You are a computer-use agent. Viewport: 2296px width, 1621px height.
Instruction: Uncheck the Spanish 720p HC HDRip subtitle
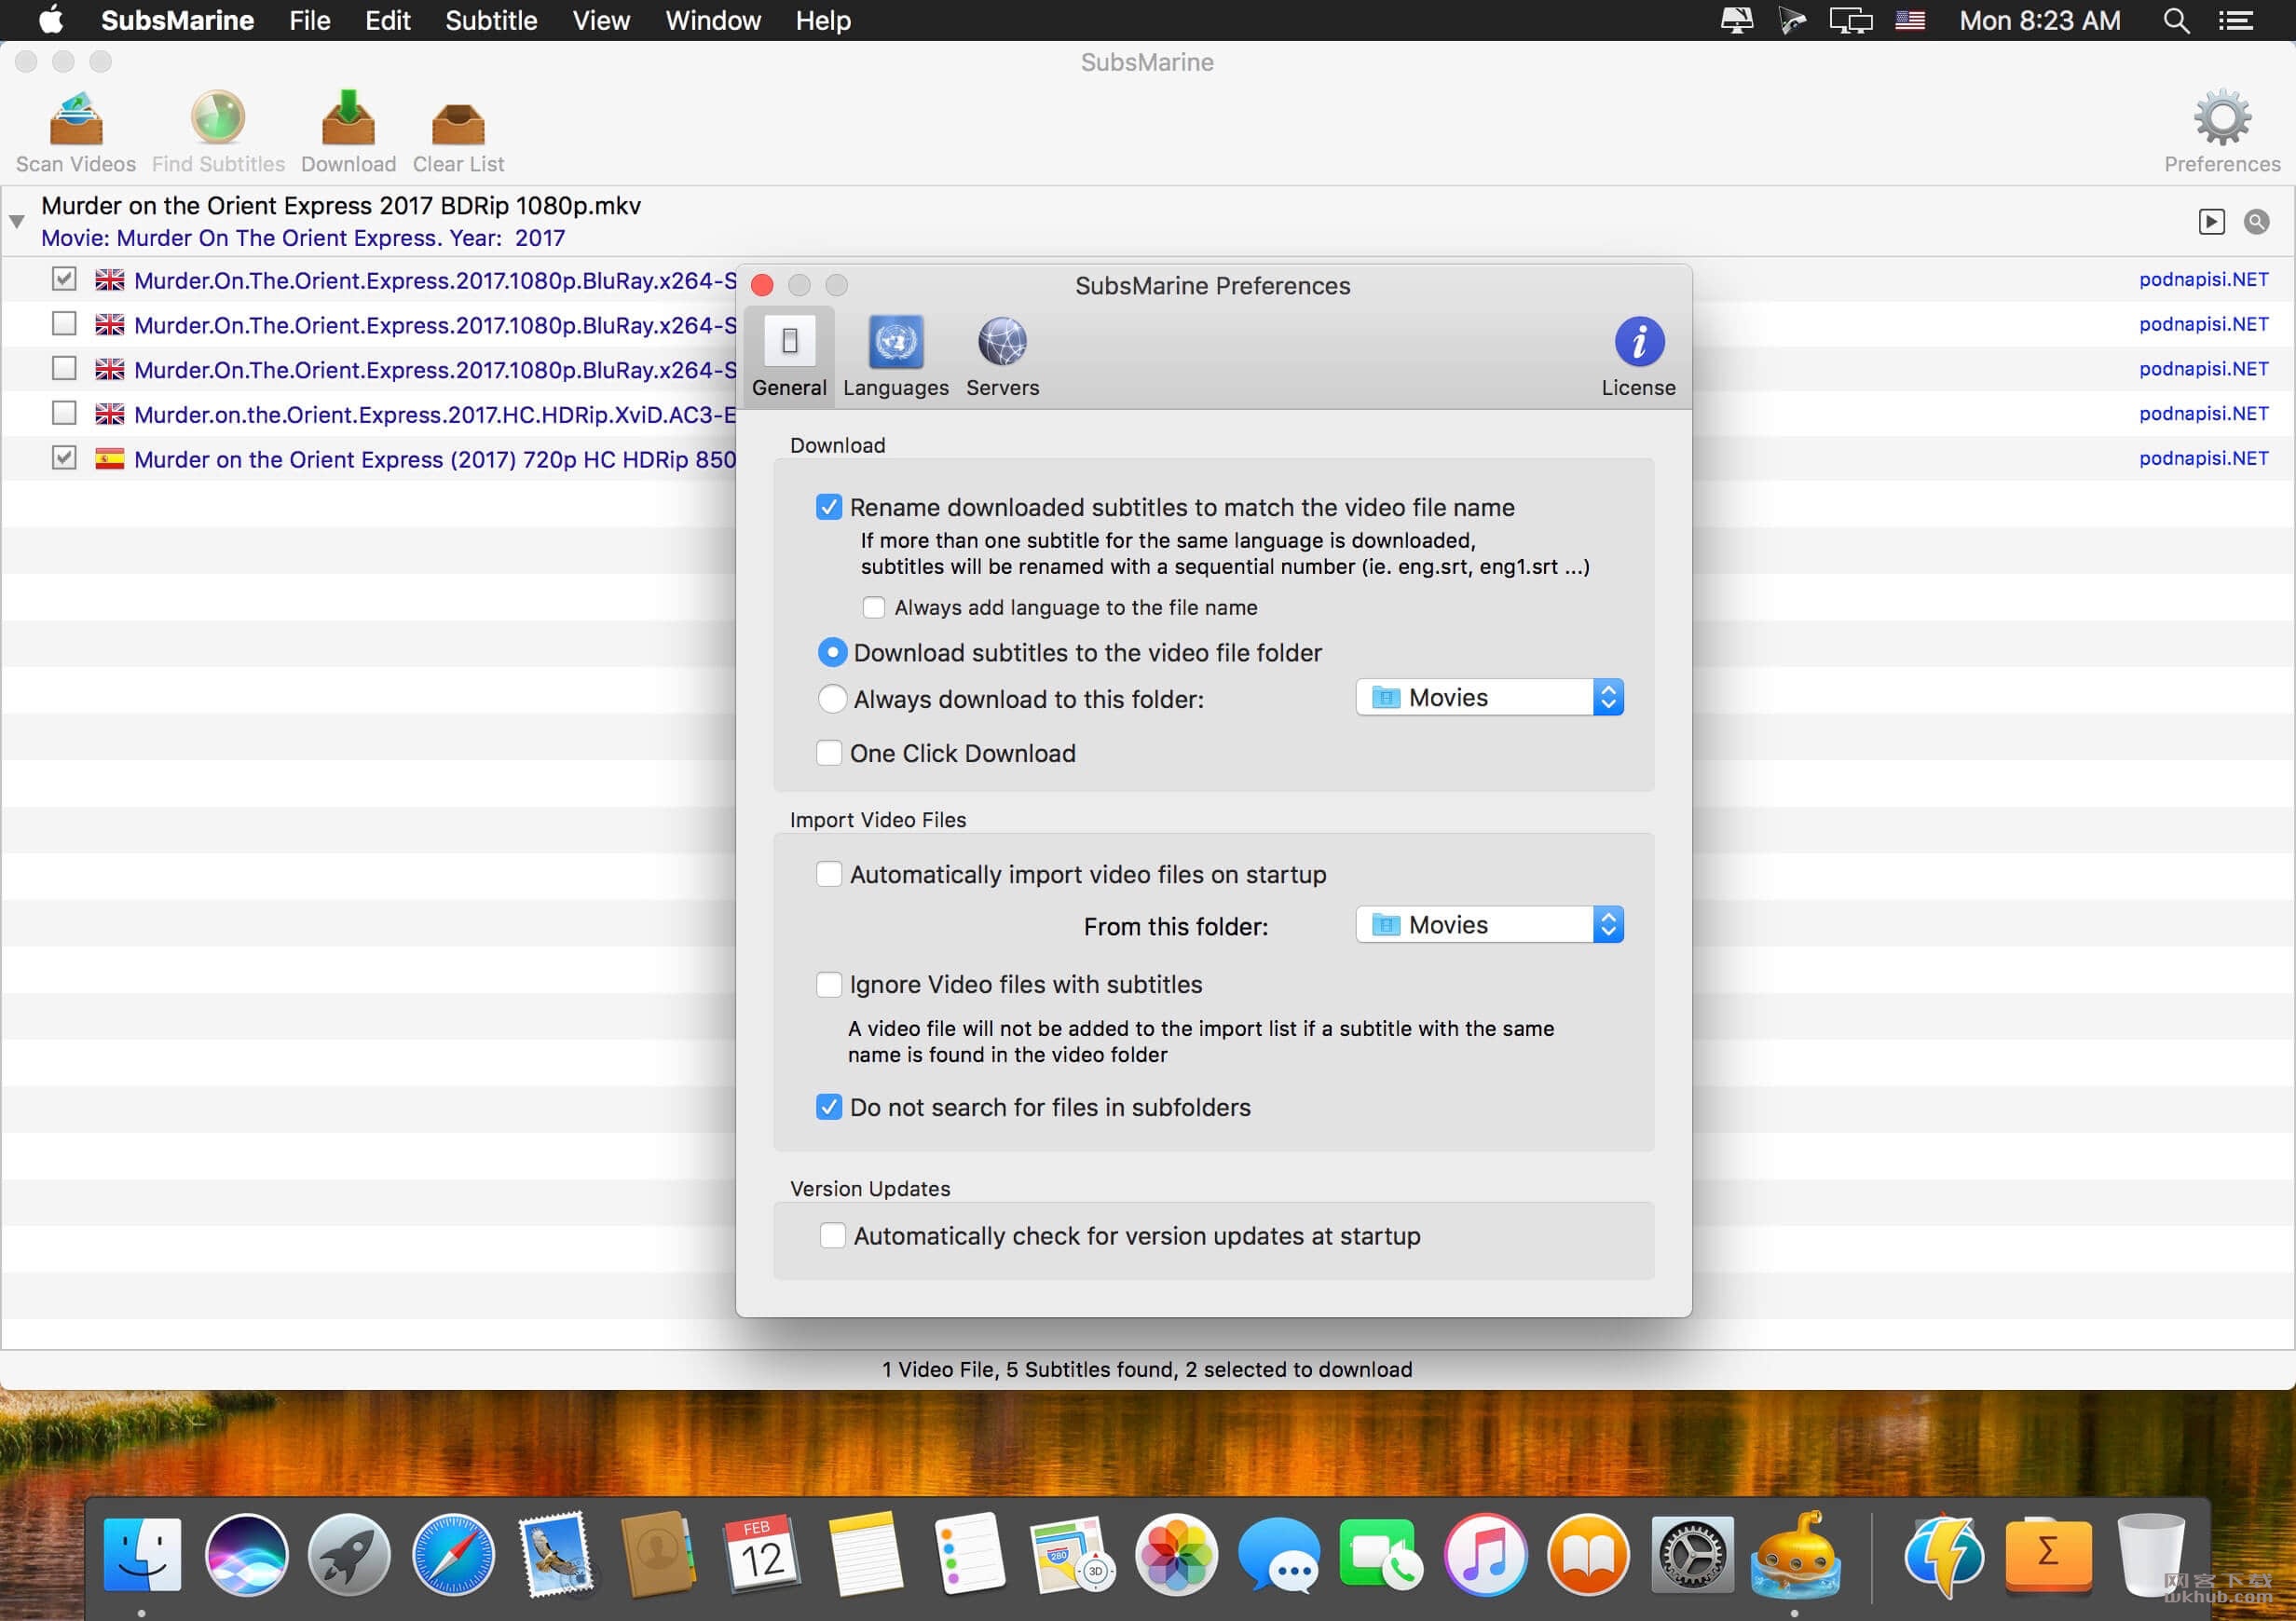64,458
